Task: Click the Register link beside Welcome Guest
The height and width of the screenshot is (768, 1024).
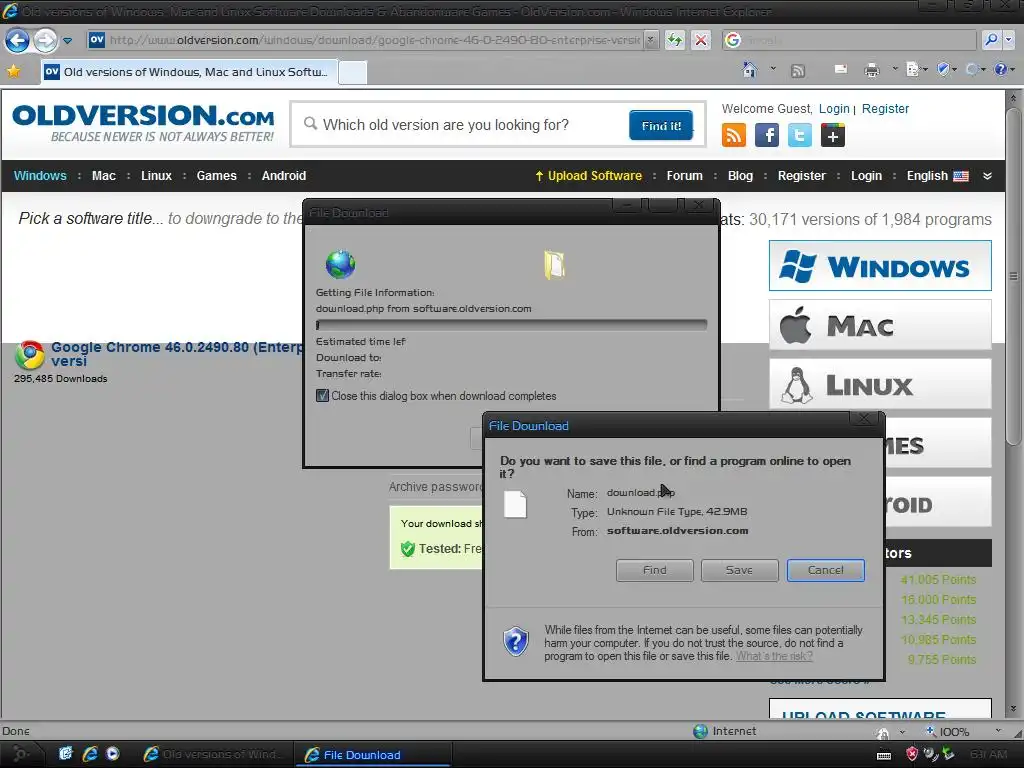Action: tap(885, 109)
